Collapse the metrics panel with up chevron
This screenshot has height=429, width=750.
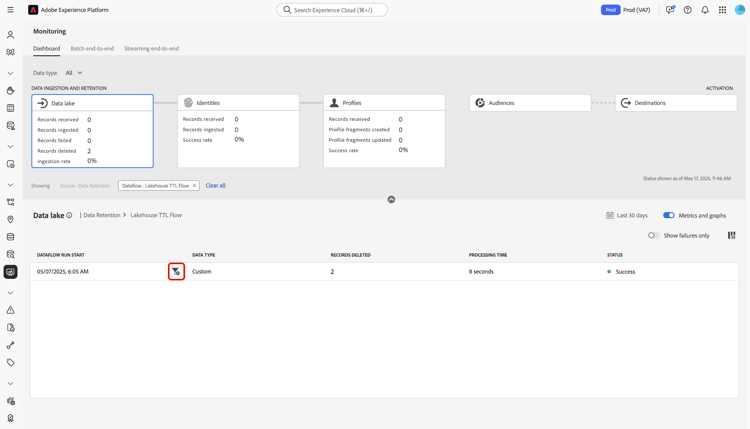pyautogui.click(x=391, y=199)
